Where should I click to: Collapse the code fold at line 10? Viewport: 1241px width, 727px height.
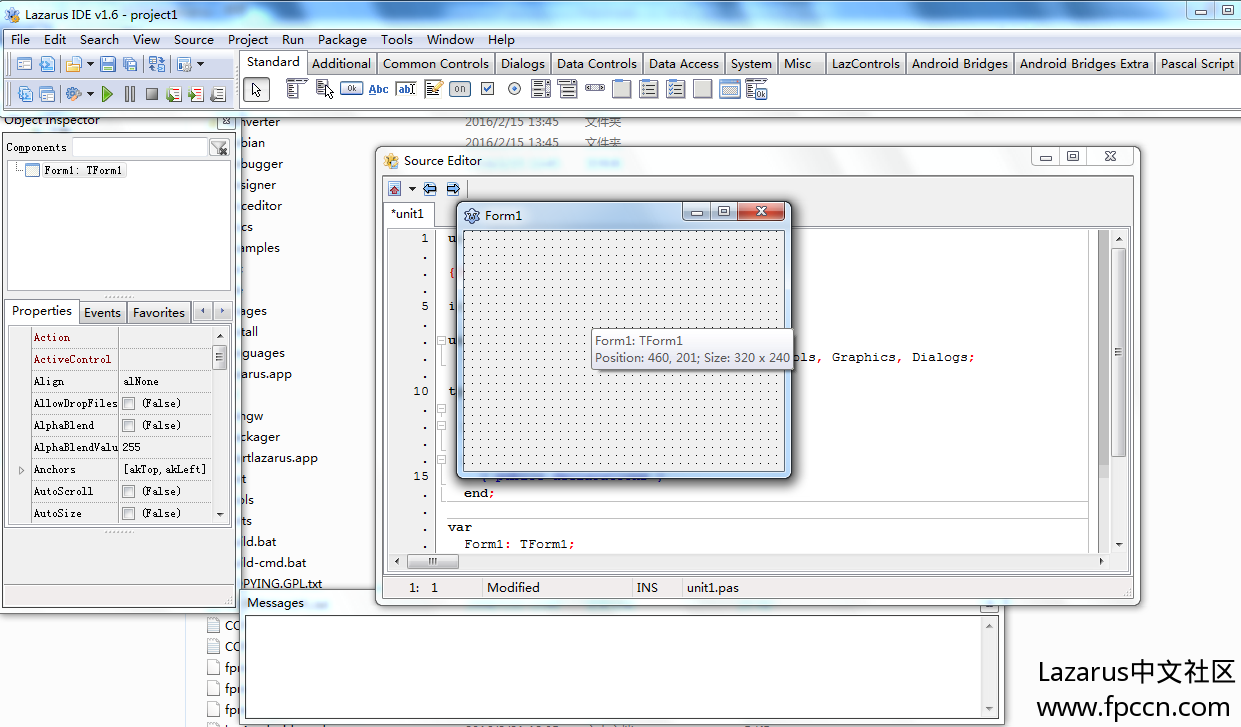click(441, 408)
